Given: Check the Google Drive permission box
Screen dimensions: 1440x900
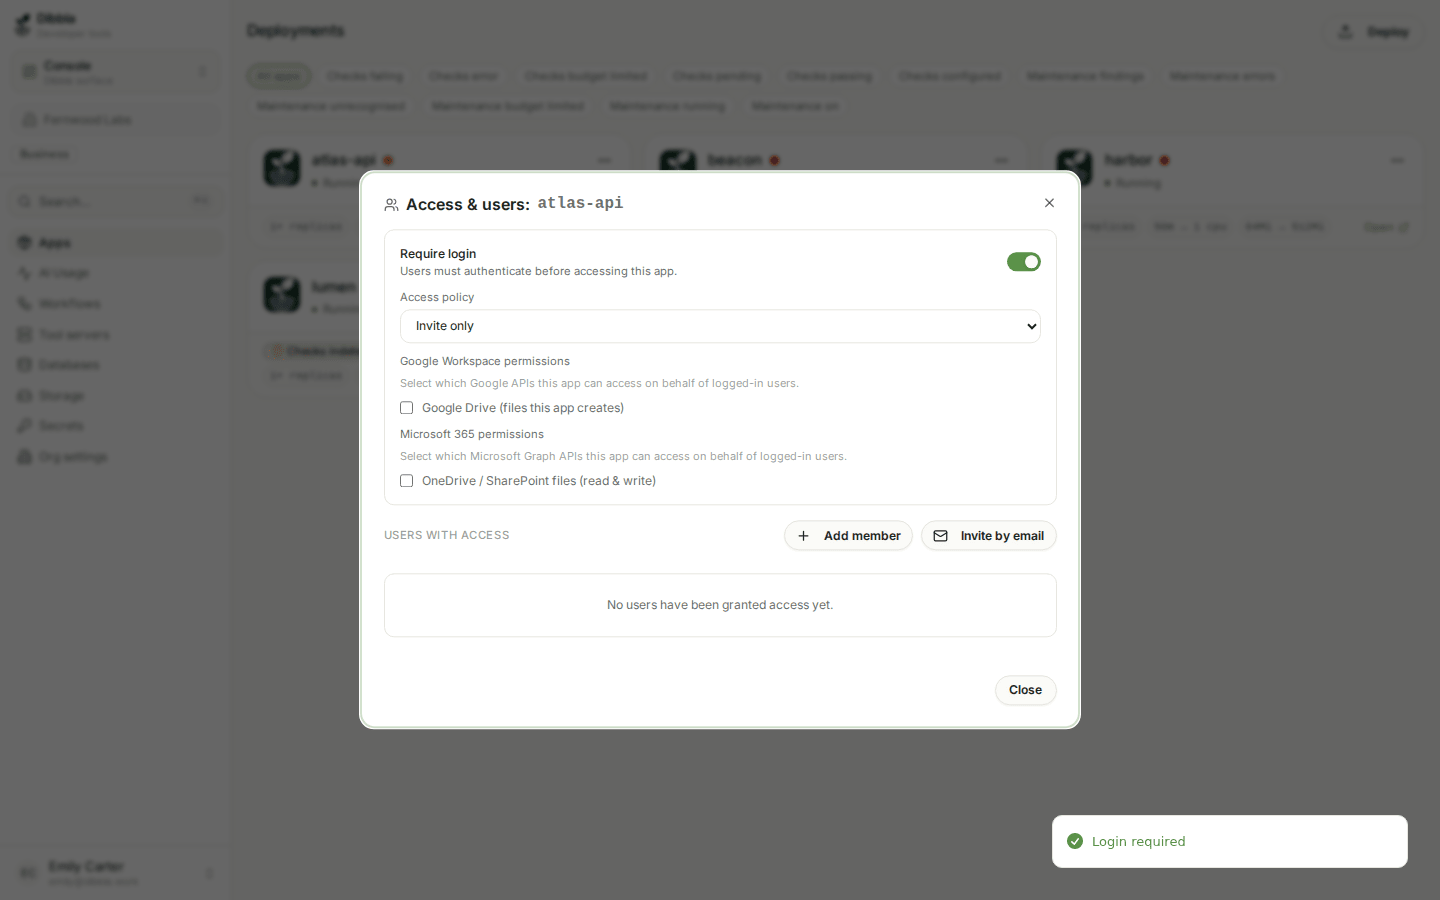Looking at the screenshot, I should pos(407,408).
